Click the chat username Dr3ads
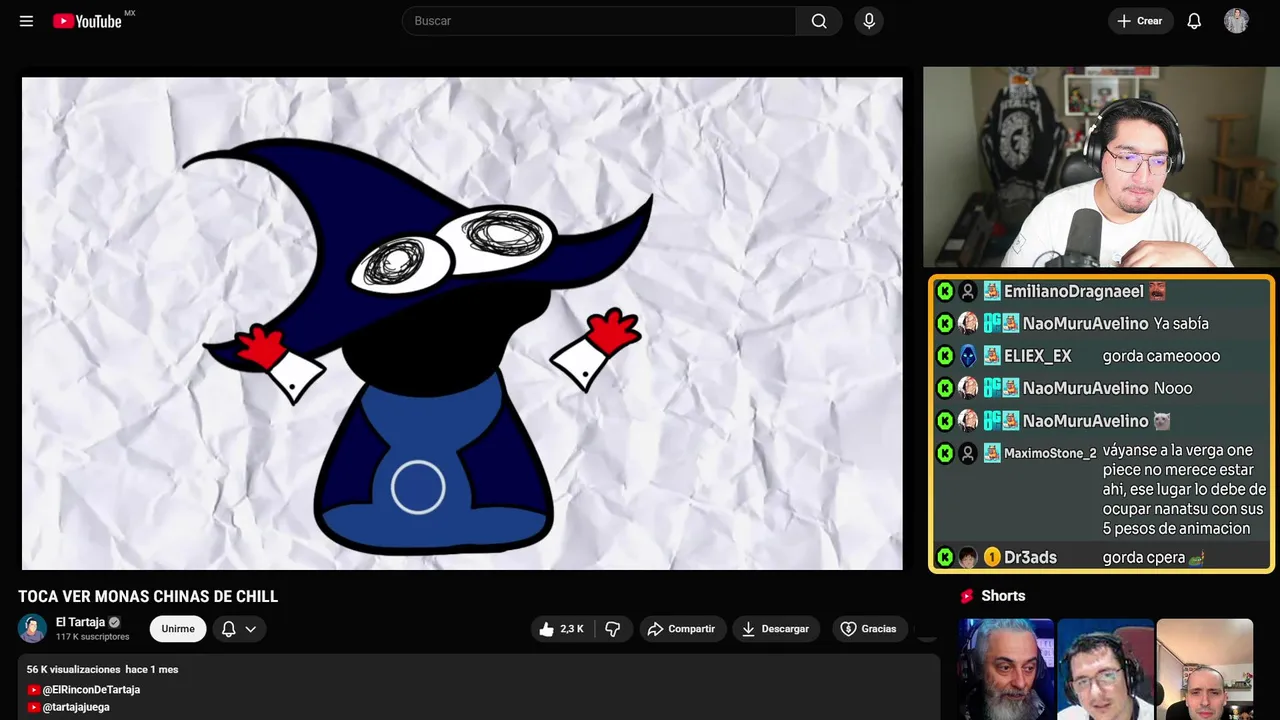 click(1030, 557)
